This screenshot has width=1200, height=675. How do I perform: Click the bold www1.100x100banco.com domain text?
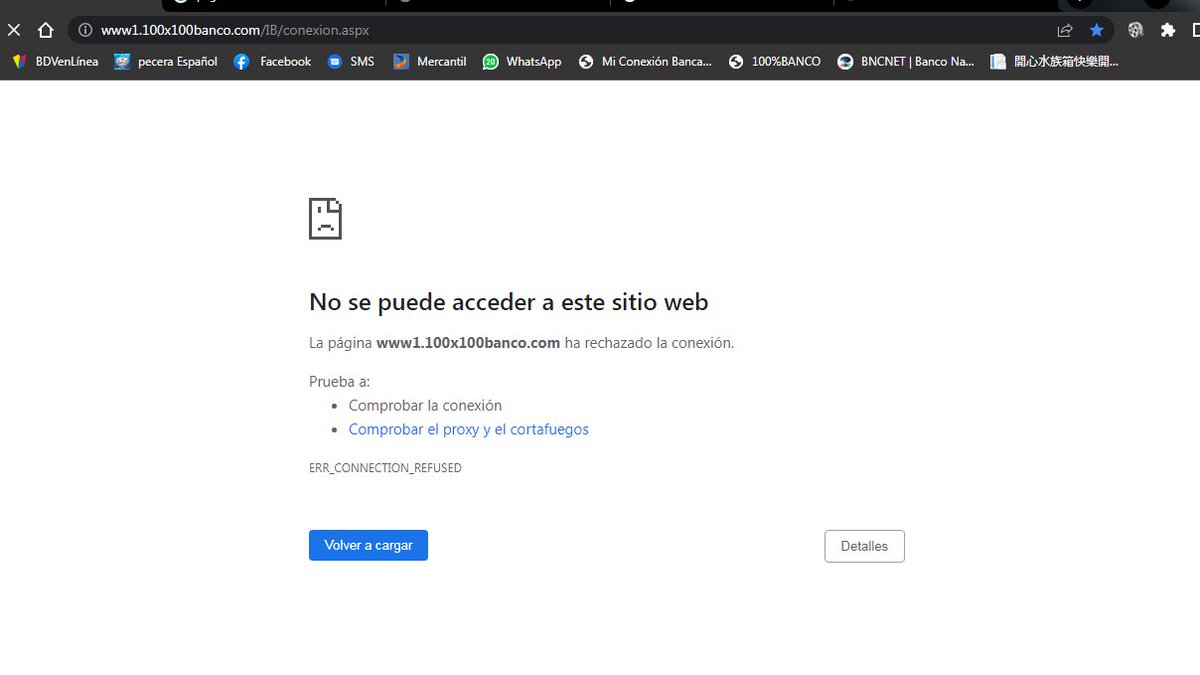[468, 343]
